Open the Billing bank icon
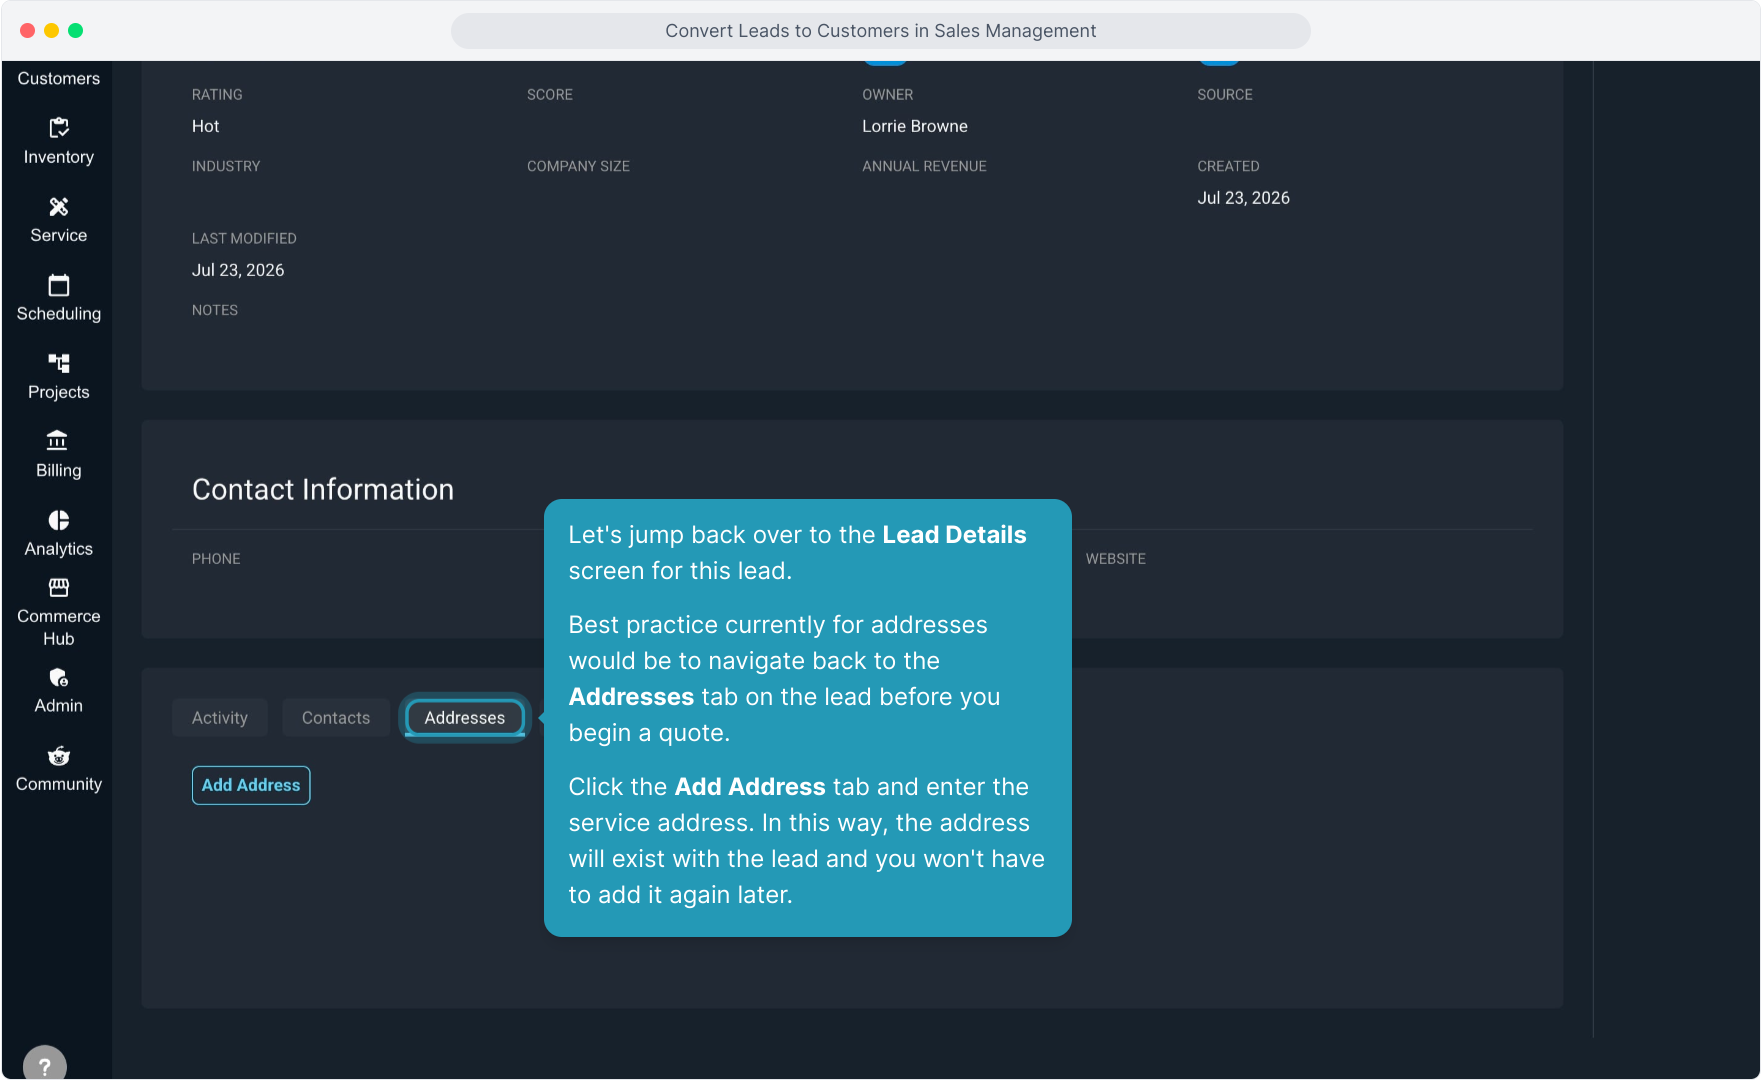 pyautogui.click(x=59, y=441)
